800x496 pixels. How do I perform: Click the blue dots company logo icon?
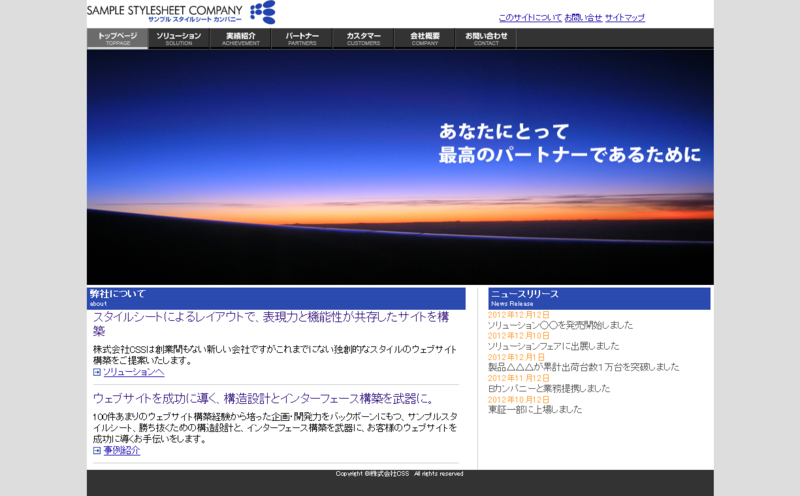click(x=263, y=12)
